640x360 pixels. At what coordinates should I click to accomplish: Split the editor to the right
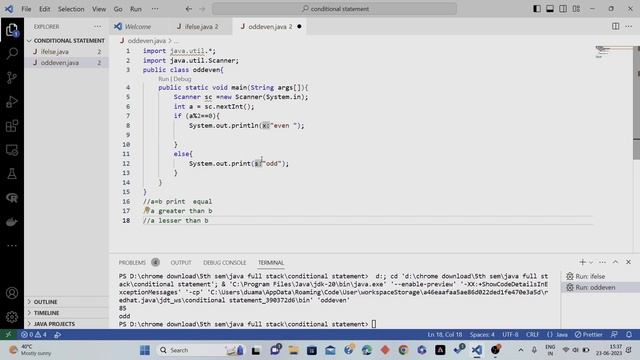pyautogui.click(x=616, y=27)
